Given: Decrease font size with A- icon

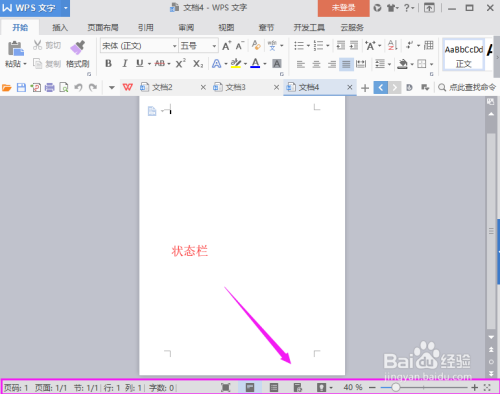Looking at the screenshot, I should pos(240,46).
